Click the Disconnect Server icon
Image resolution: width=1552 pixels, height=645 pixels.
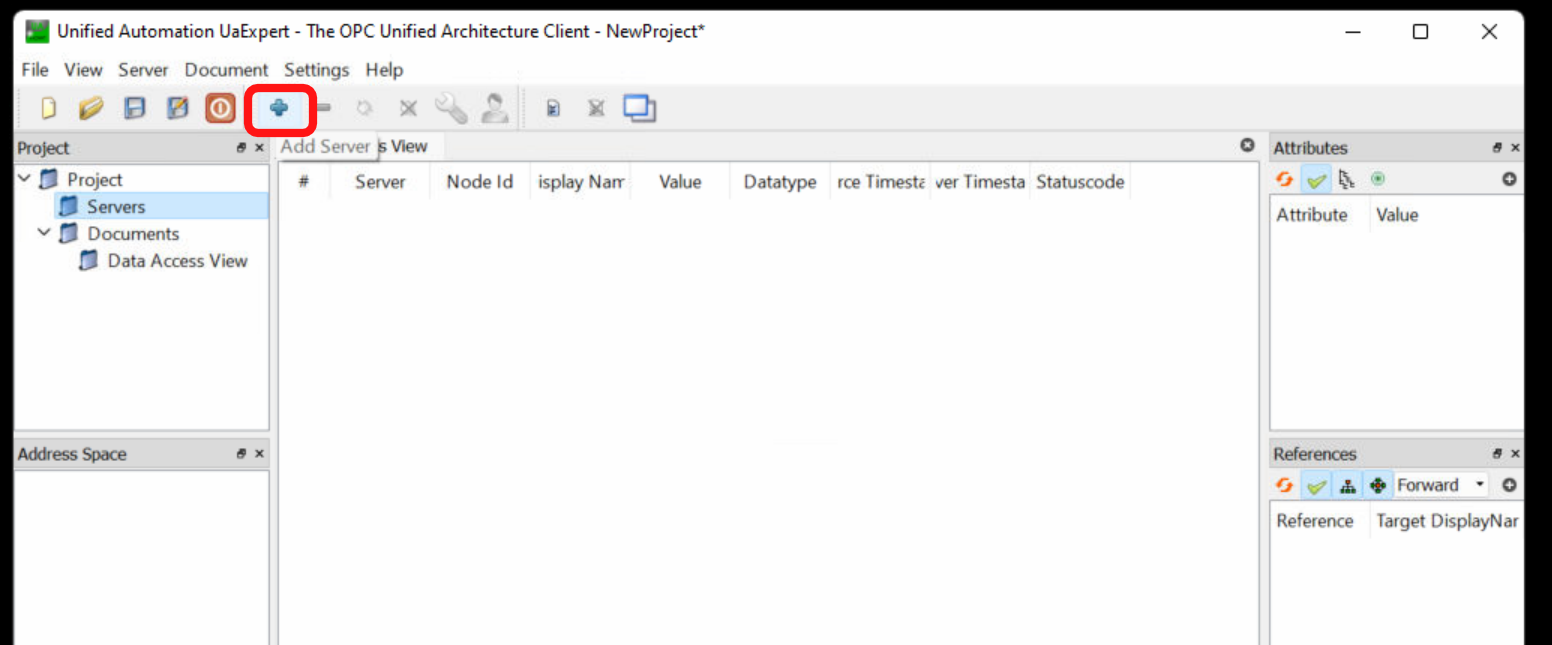[x=408, y=108]
